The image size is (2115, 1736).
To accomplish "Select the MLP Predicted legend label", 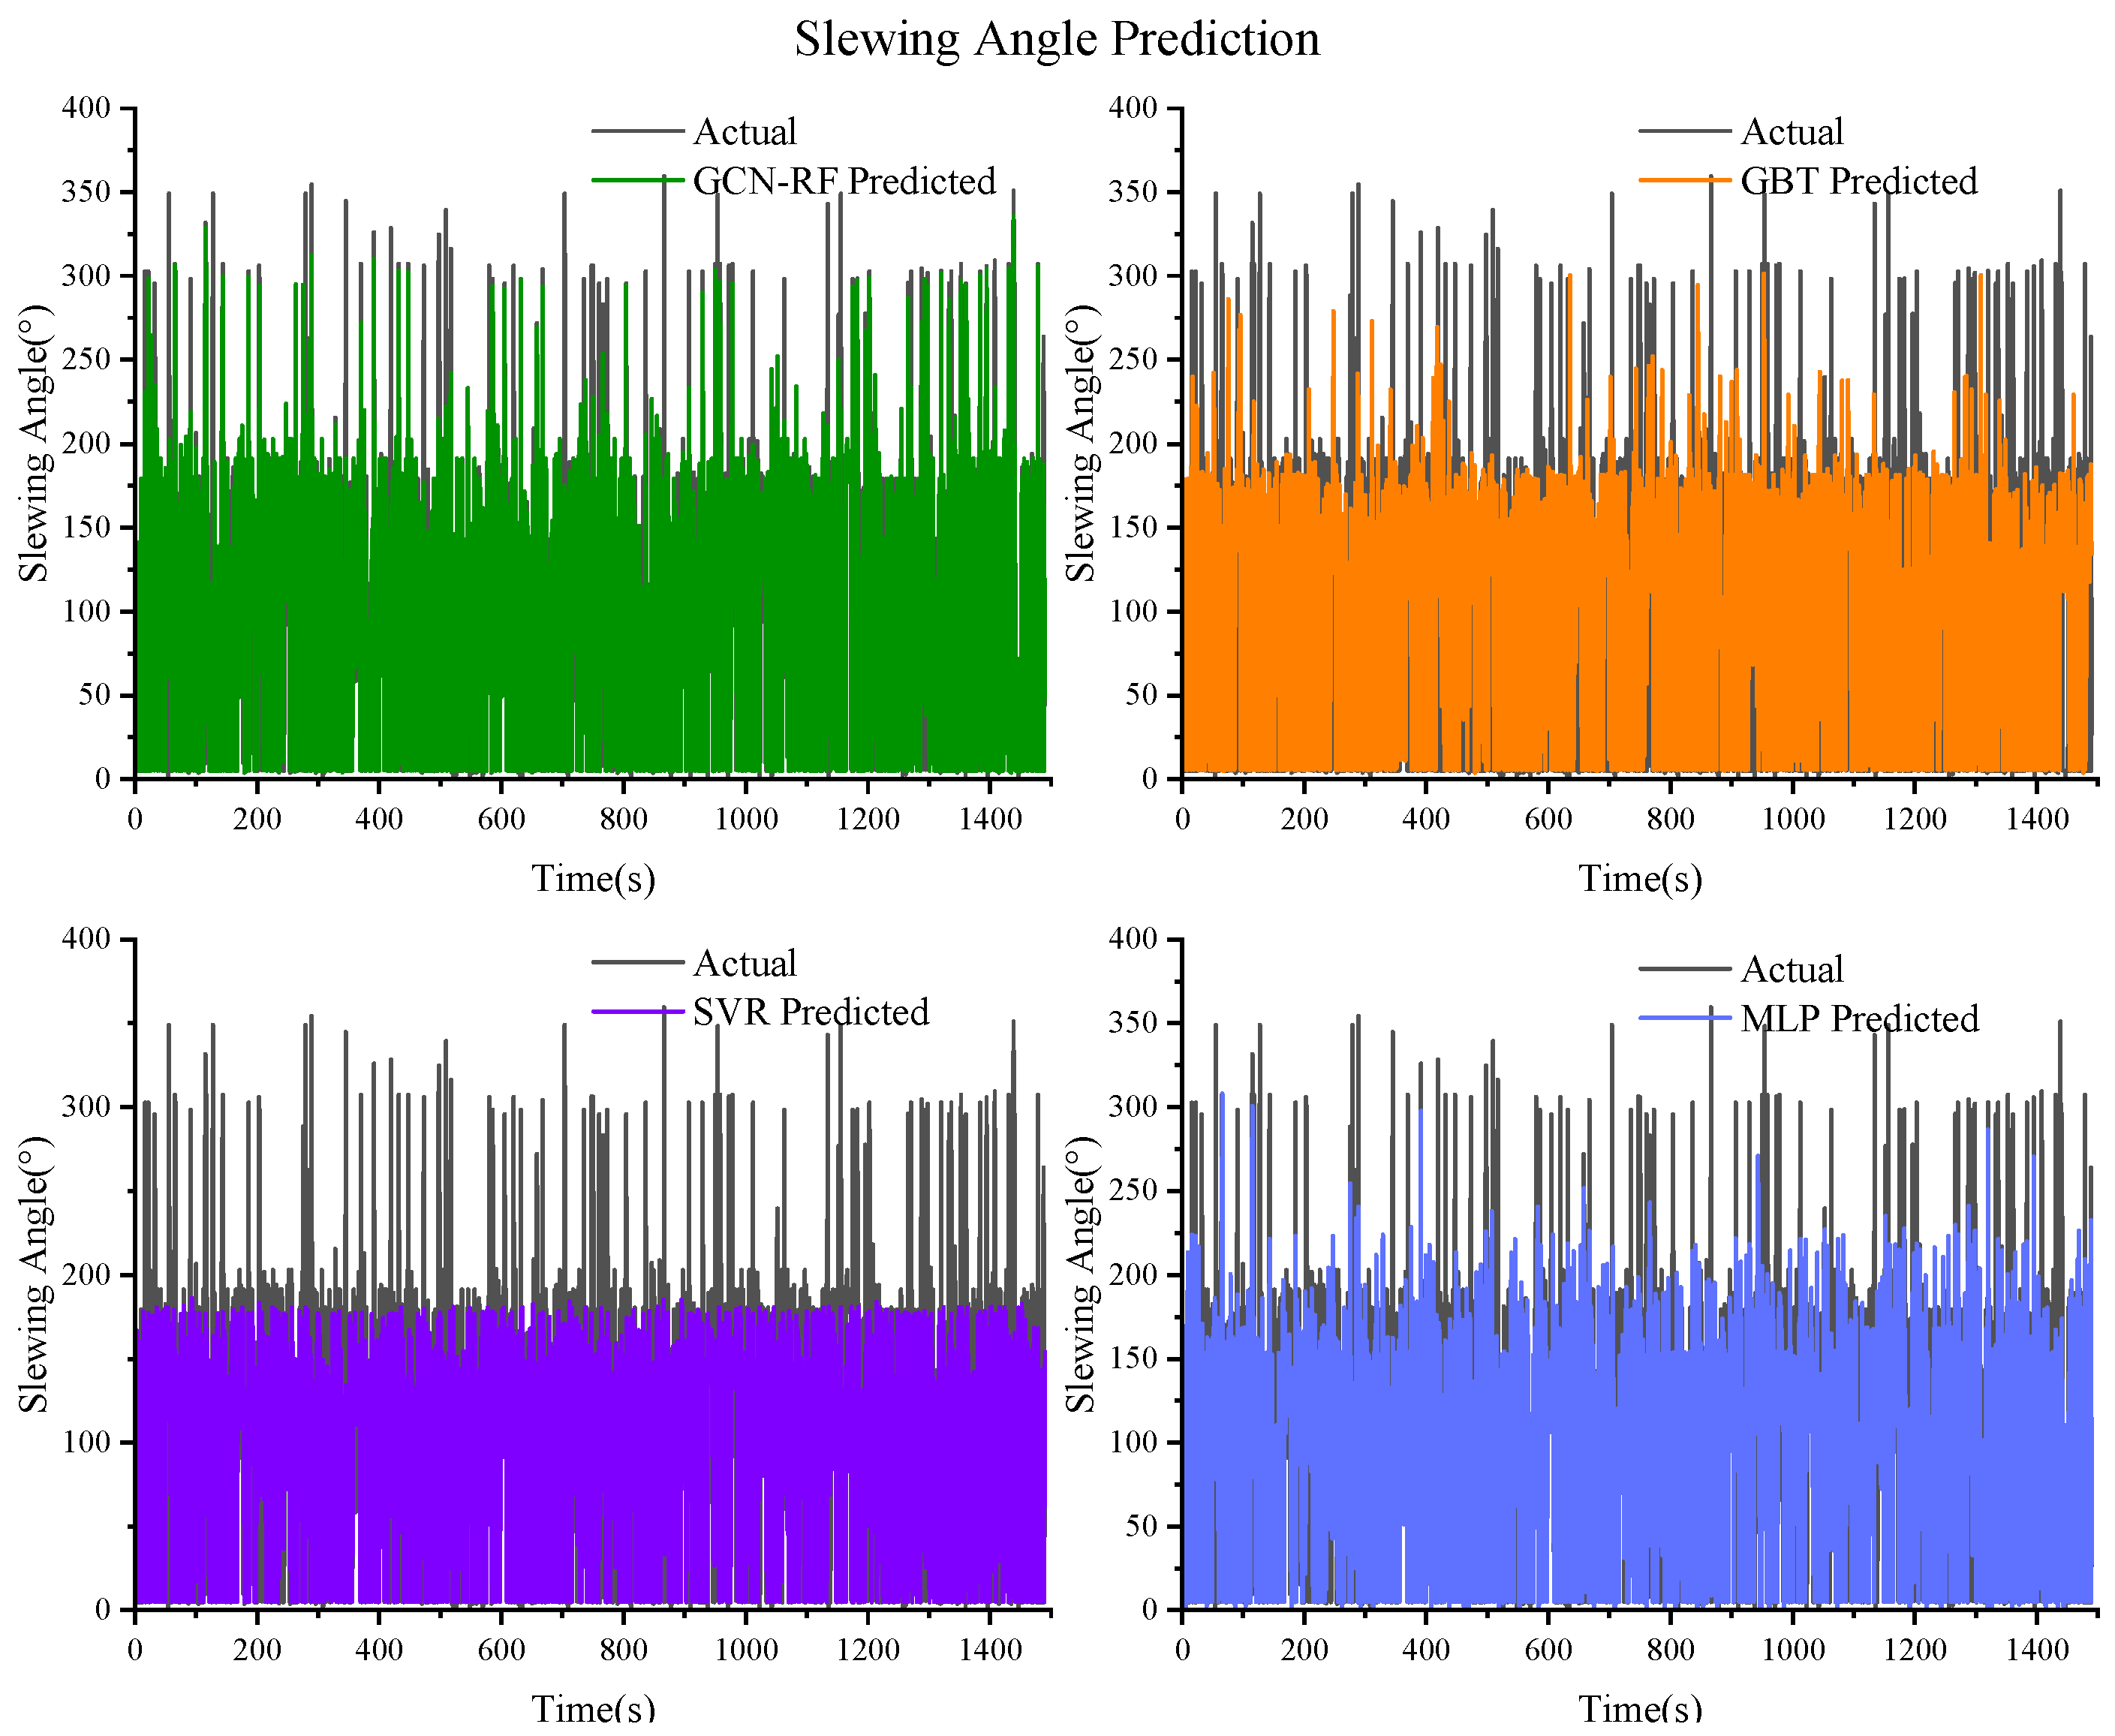I will coord(1860,1019).
